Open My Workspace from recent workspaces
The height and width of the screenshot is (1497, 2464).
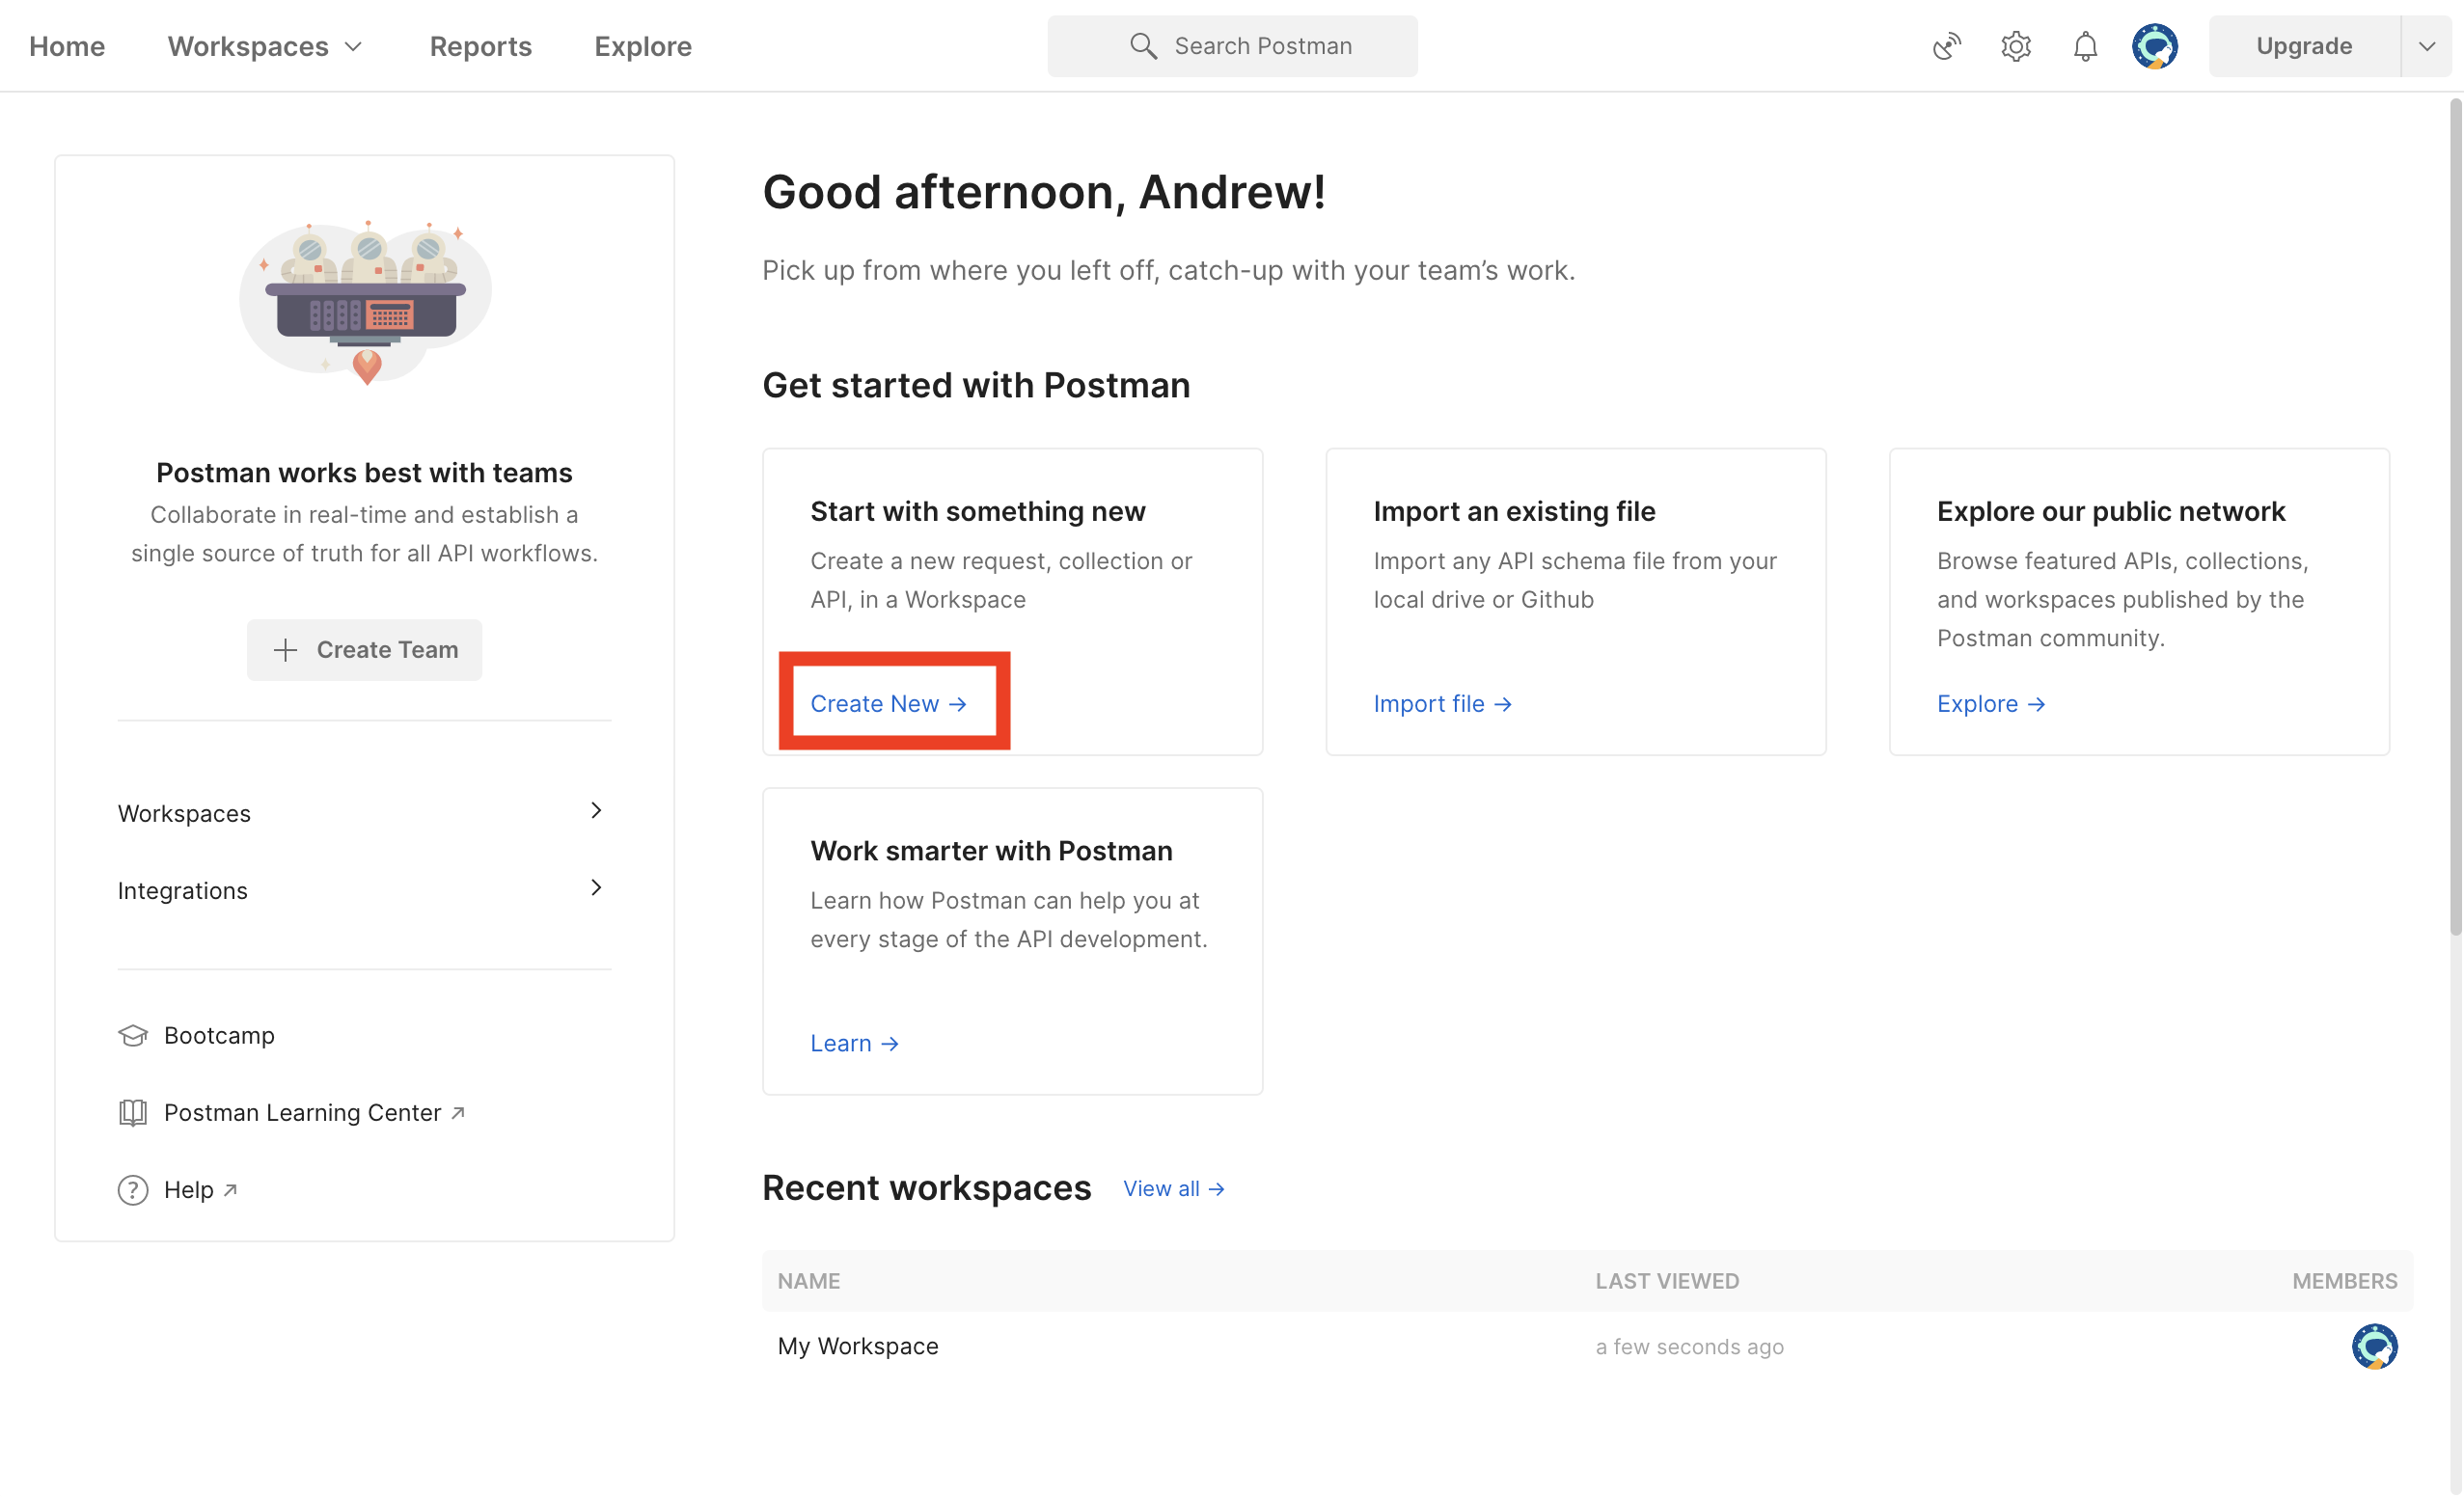pyautogui.click(x=858, y=1346)
